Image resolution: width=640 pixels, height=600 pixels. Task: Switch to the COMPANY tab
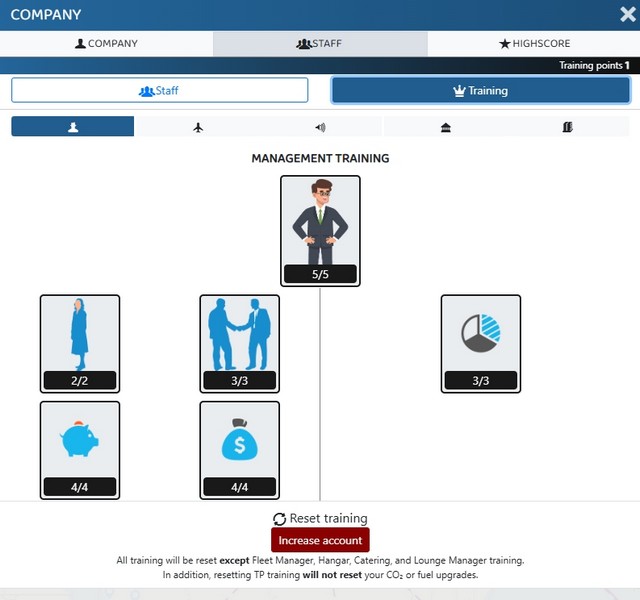(x=106, y=44)
